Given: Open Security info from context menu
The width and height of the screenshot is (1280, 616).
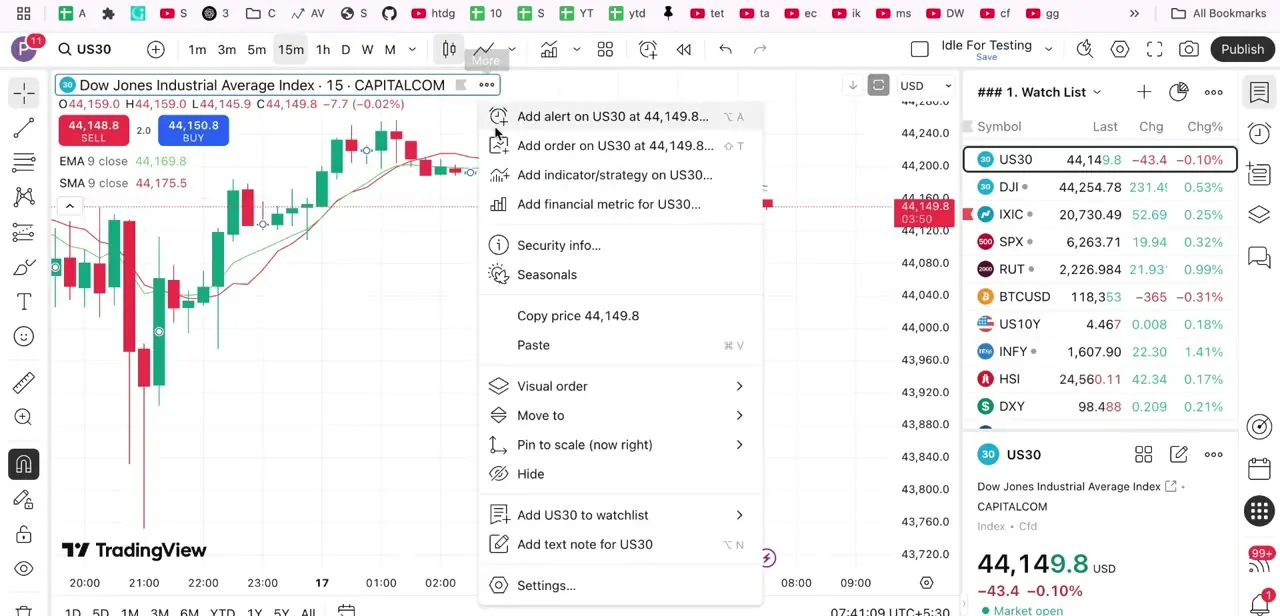Looking at the screenshot, I should [x=620, y=245].
